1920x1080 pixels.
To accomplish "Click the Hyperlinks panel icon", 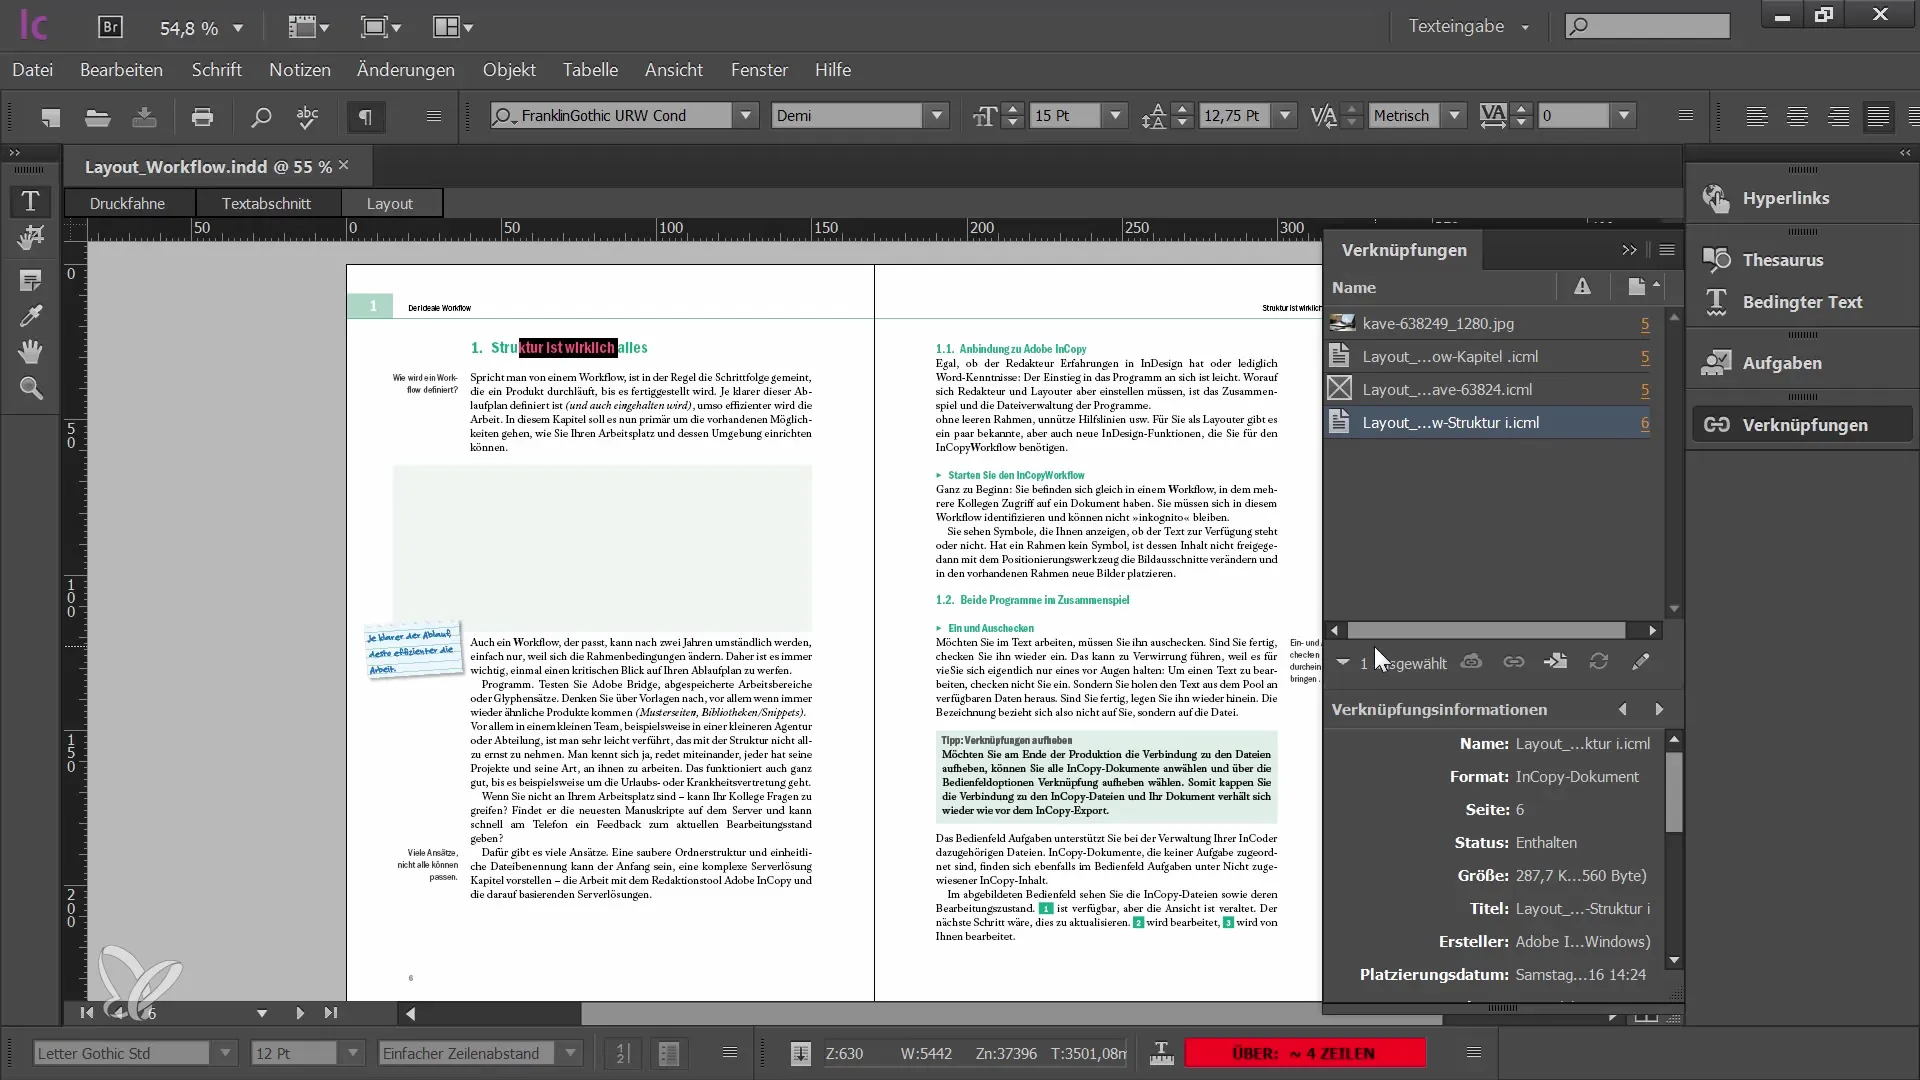I will pyautogui.click(x=1716, y=196).
